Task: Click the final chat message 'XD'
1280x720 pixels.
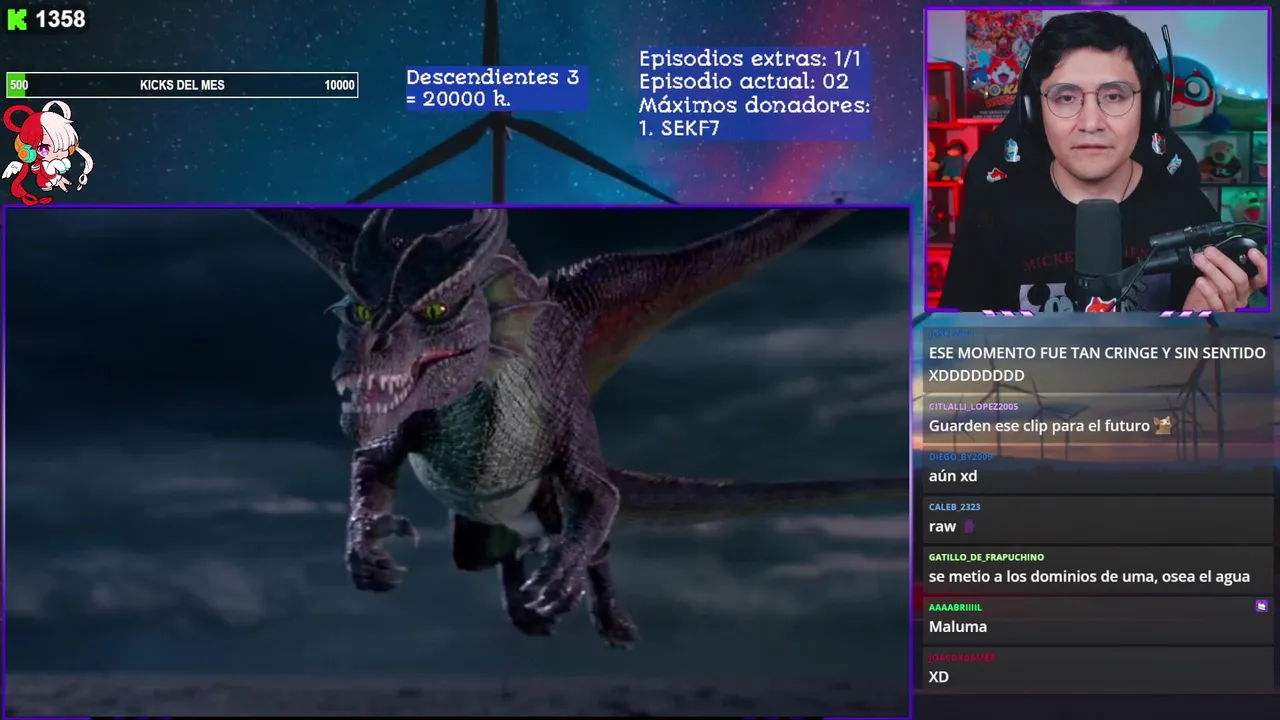Action: click(938, 677)
